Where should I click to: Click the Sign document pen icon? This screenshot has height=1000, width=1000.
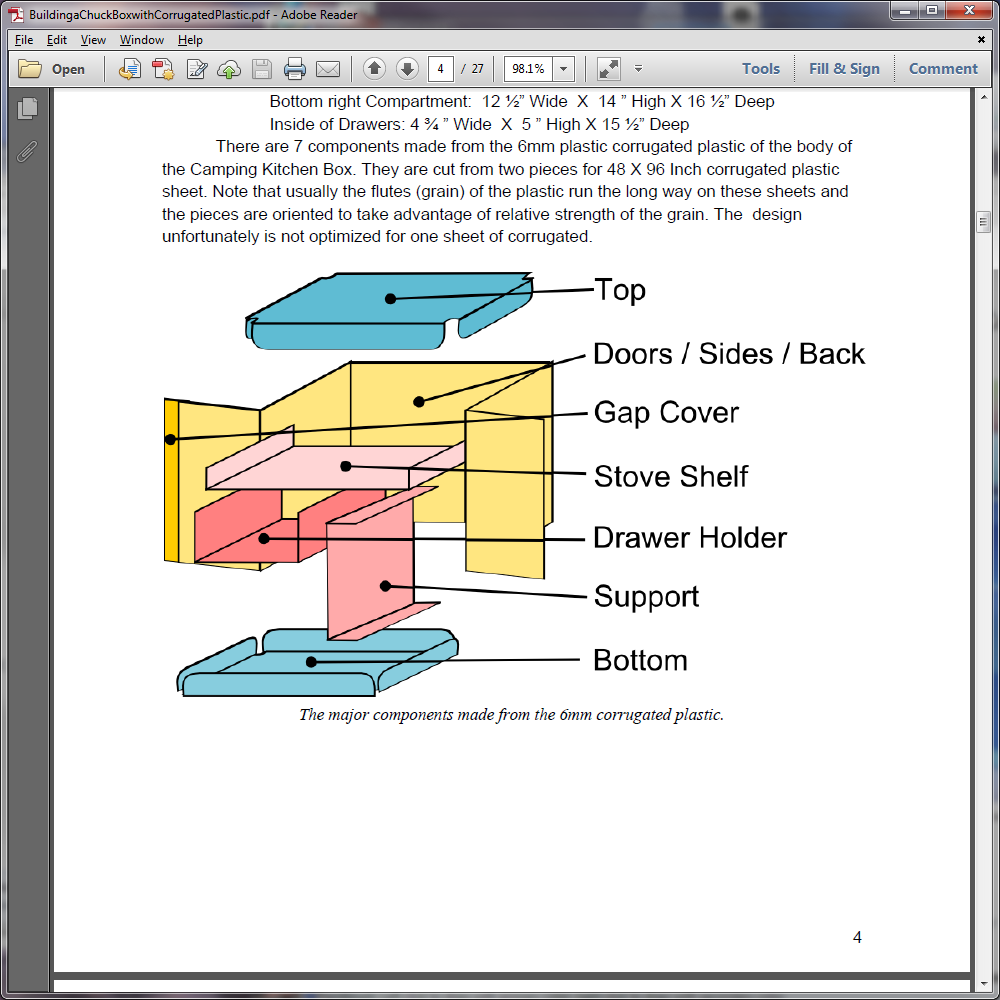point(197,69)
